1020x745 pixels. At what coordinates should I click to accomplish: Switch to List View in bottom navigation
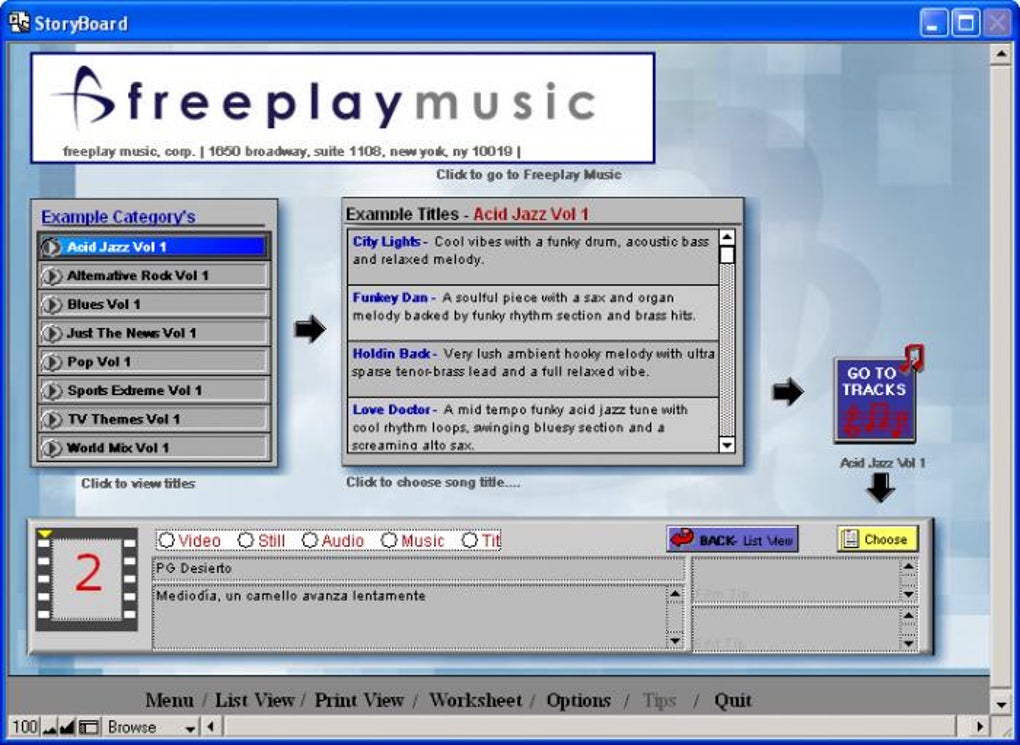pyautogui.click(x=254, y=701)
